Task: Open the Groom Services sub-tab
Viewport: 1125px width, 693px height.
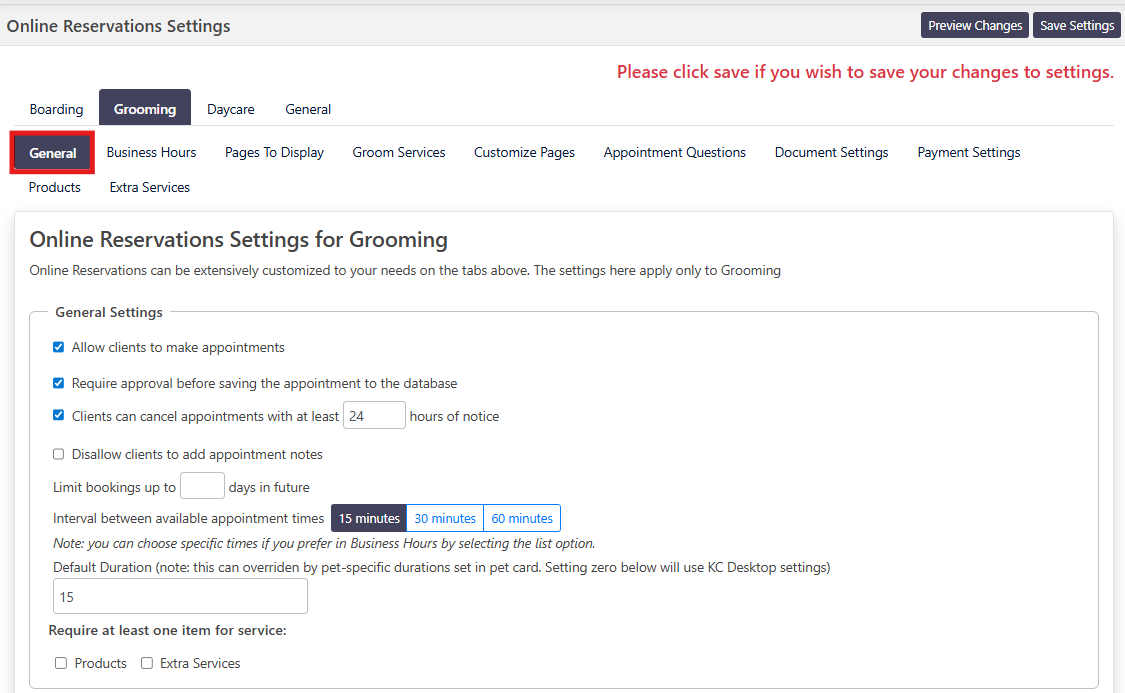Action: click(398, 152)
